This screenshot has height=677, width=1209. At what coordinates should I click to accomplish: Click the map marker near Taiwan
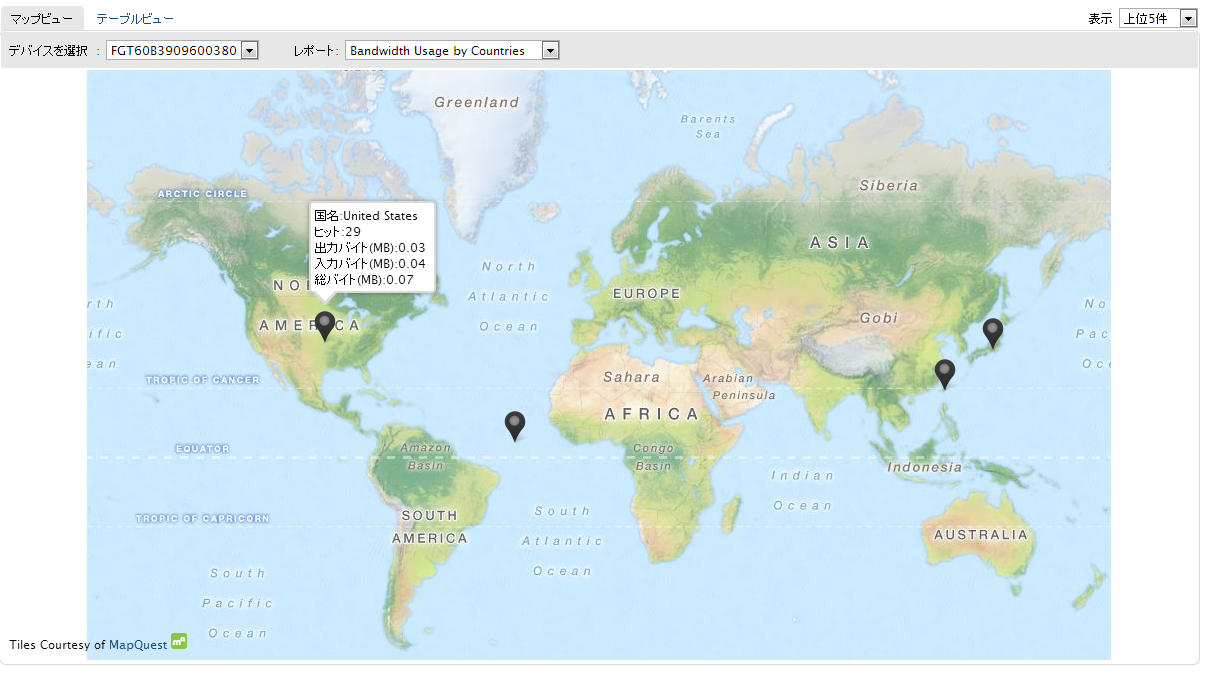point(945,374)
